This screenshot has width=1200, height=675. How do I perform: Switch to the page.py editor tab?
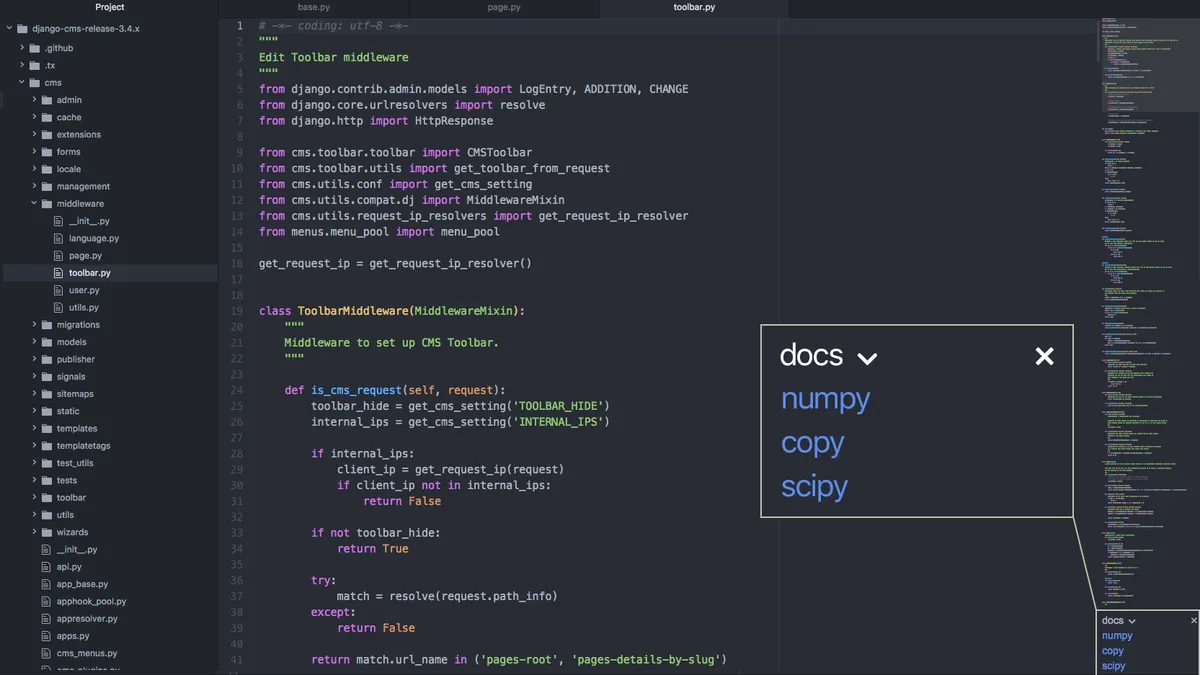pyautogui.click(x=504, y=8)
